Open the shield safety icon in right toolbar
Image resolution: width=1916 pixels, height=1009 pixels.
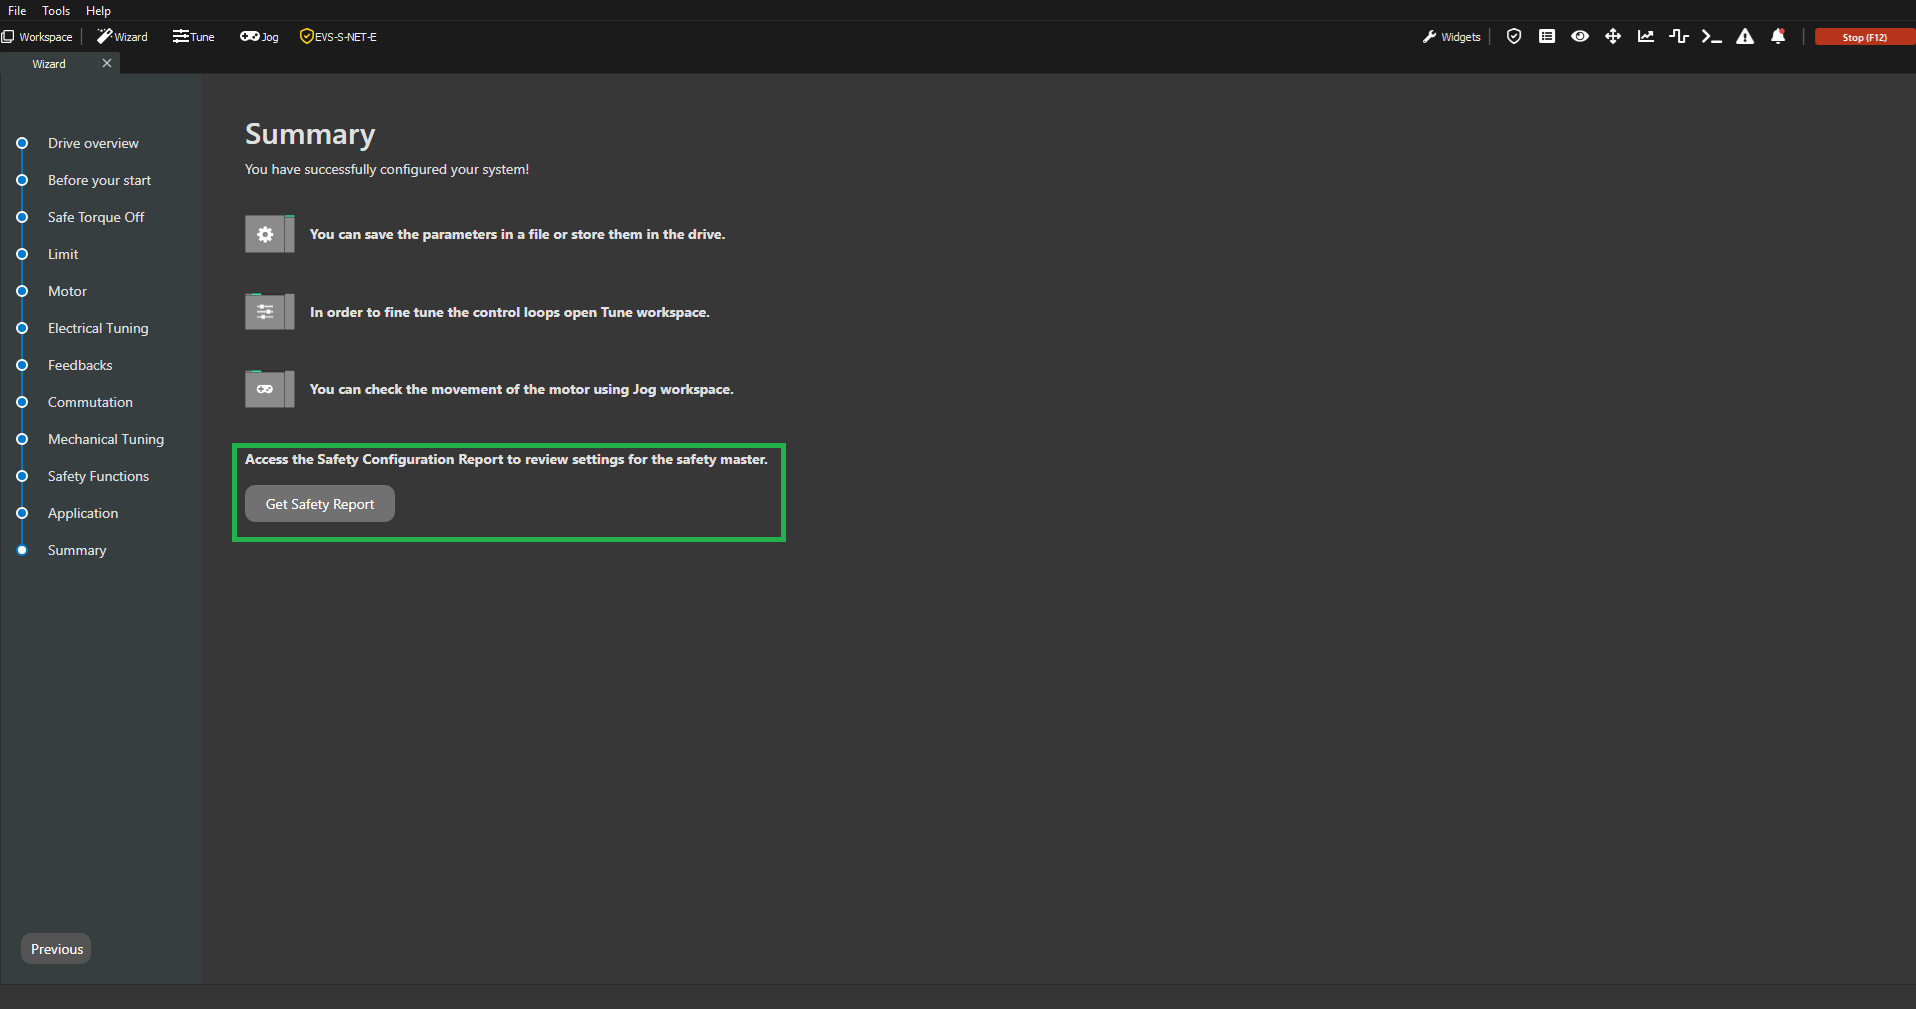pyautogui.click(x=1514, y=37)
